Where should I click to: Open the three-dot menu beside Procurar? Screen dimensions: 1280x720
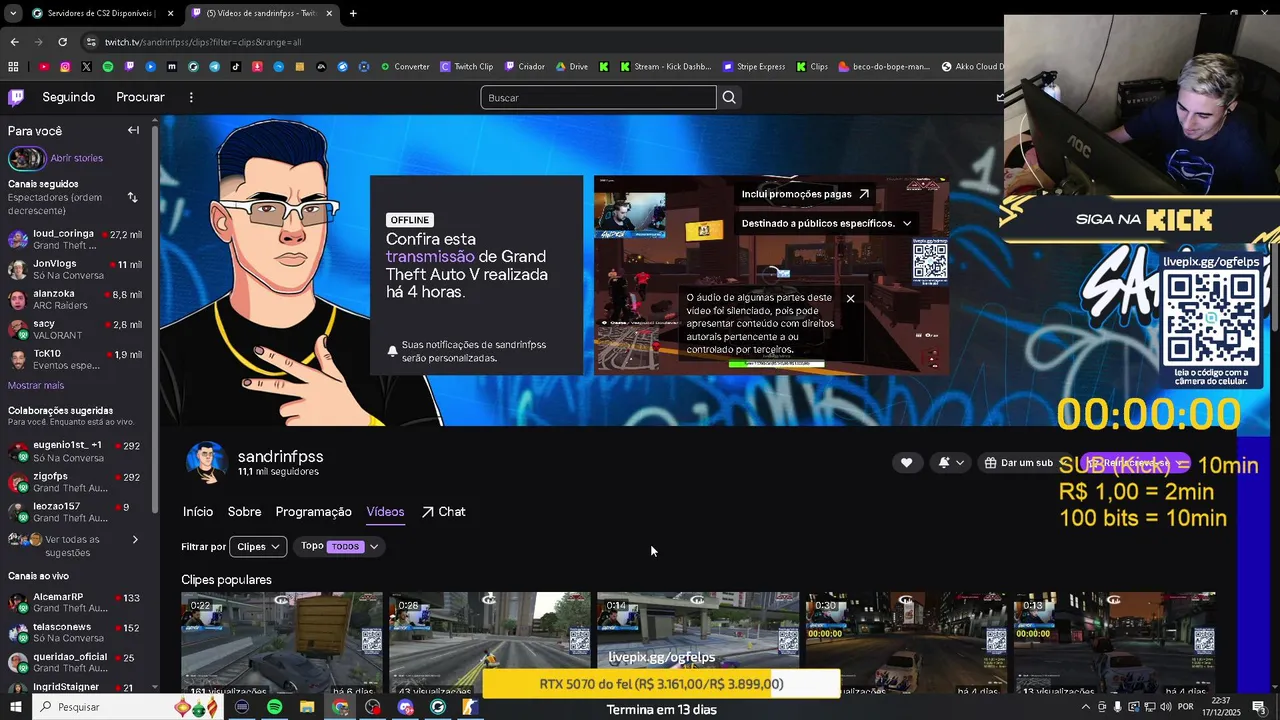191,97
